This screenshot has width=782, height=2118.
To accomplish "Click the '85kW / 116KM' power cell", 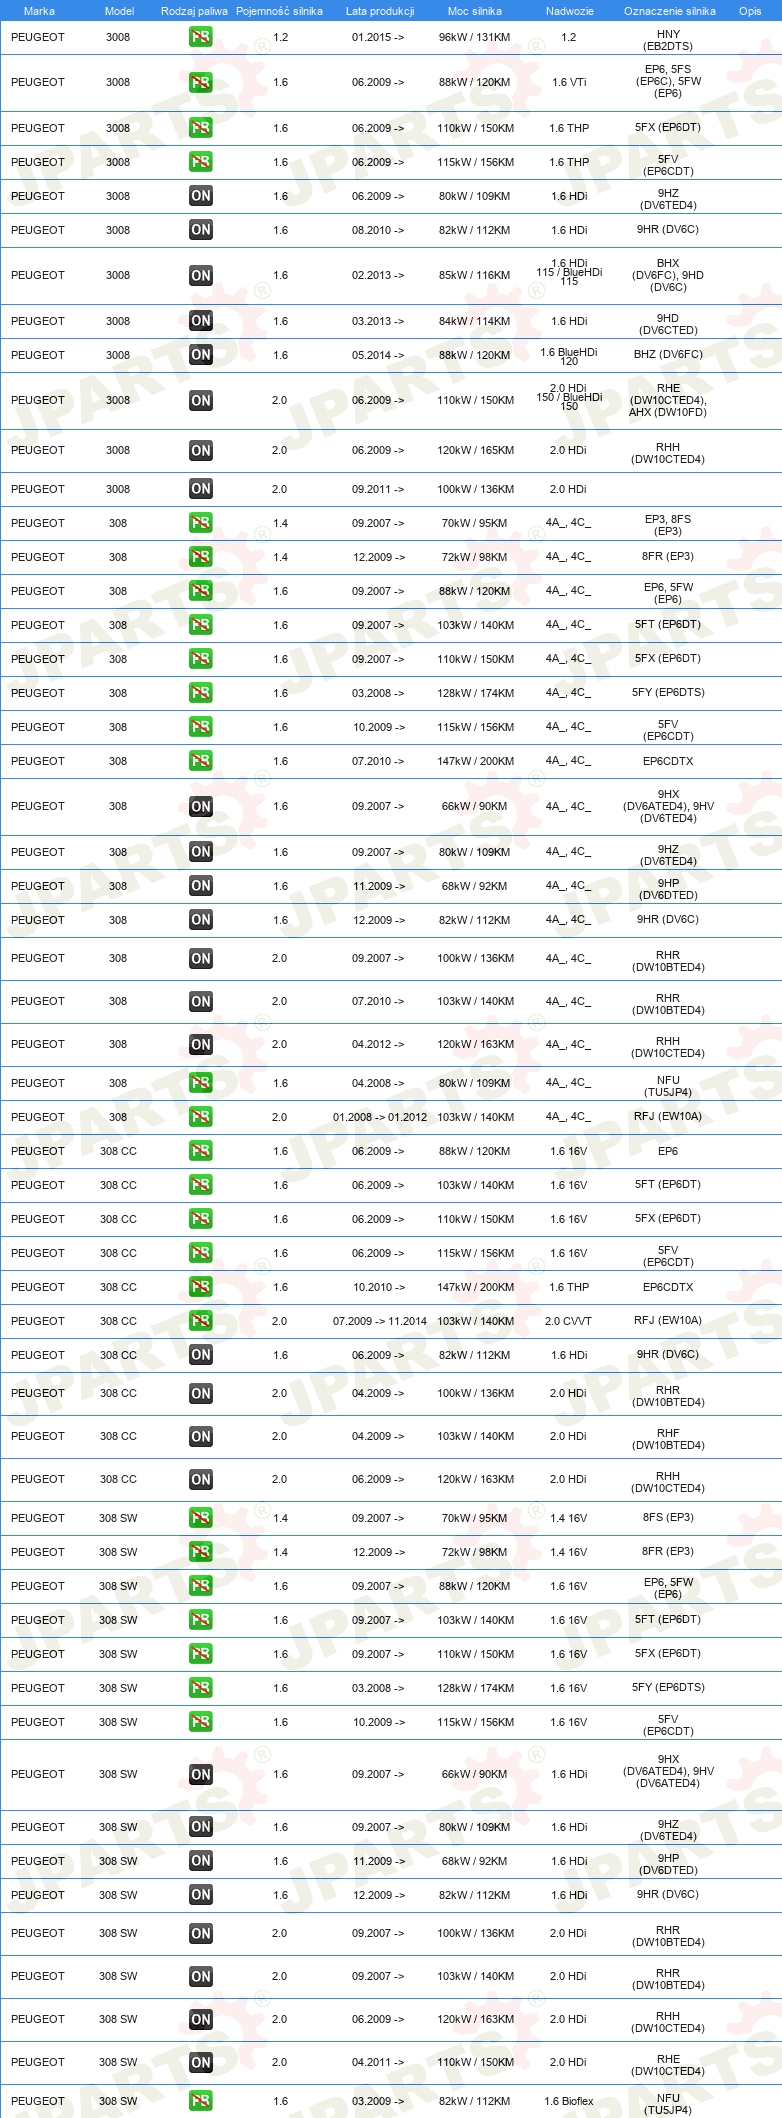I will (474, 275).
